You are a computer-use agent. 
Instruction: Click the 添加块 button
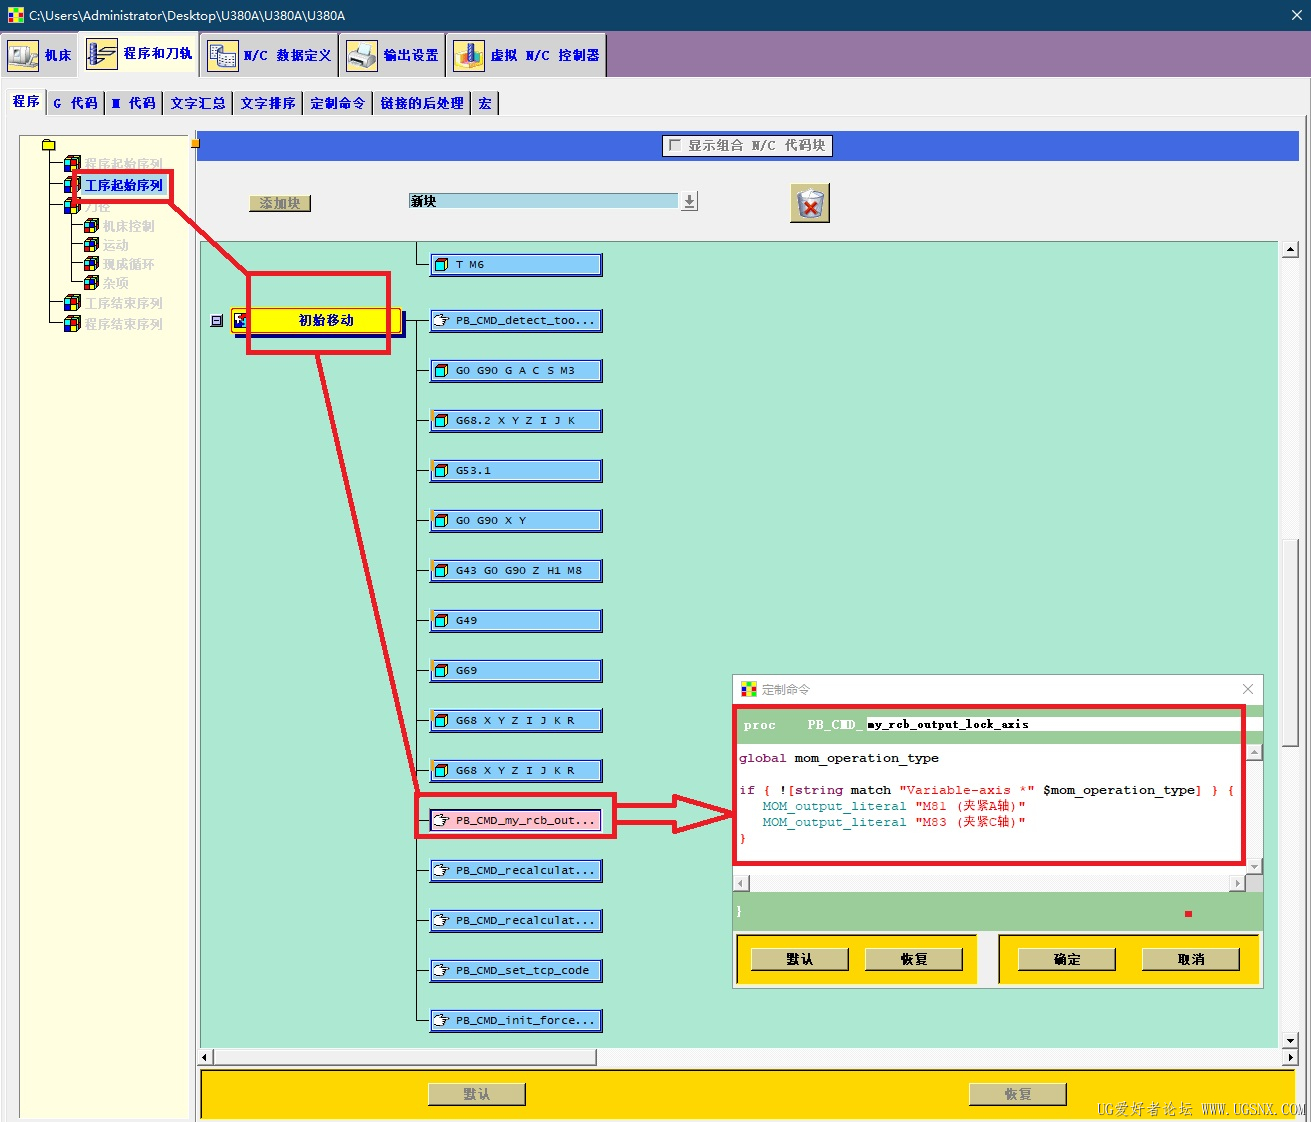(280, 203)
